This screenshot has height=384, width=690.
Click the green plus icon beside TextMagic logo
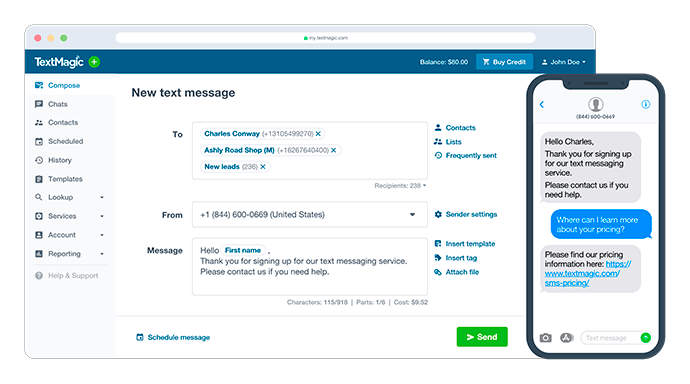point(94,62)
